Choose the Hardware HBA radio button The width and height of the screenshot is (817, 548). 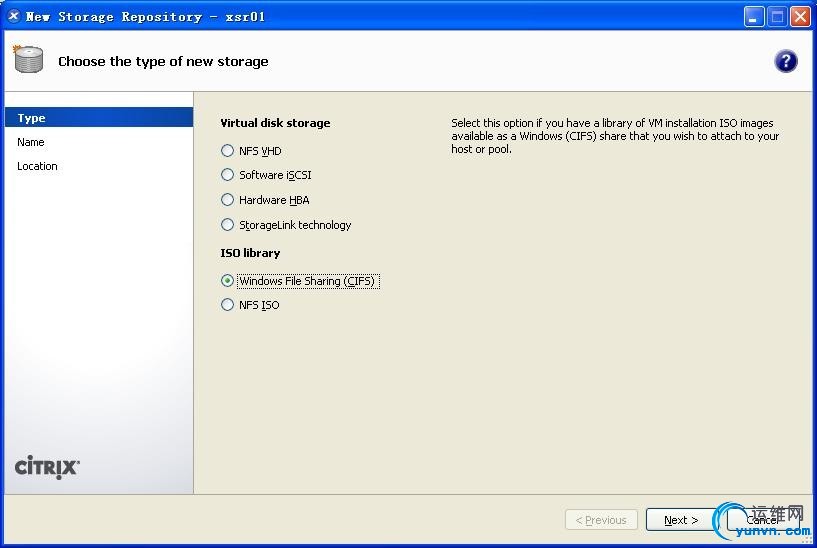pyautogui.click(x=227, y=200)
